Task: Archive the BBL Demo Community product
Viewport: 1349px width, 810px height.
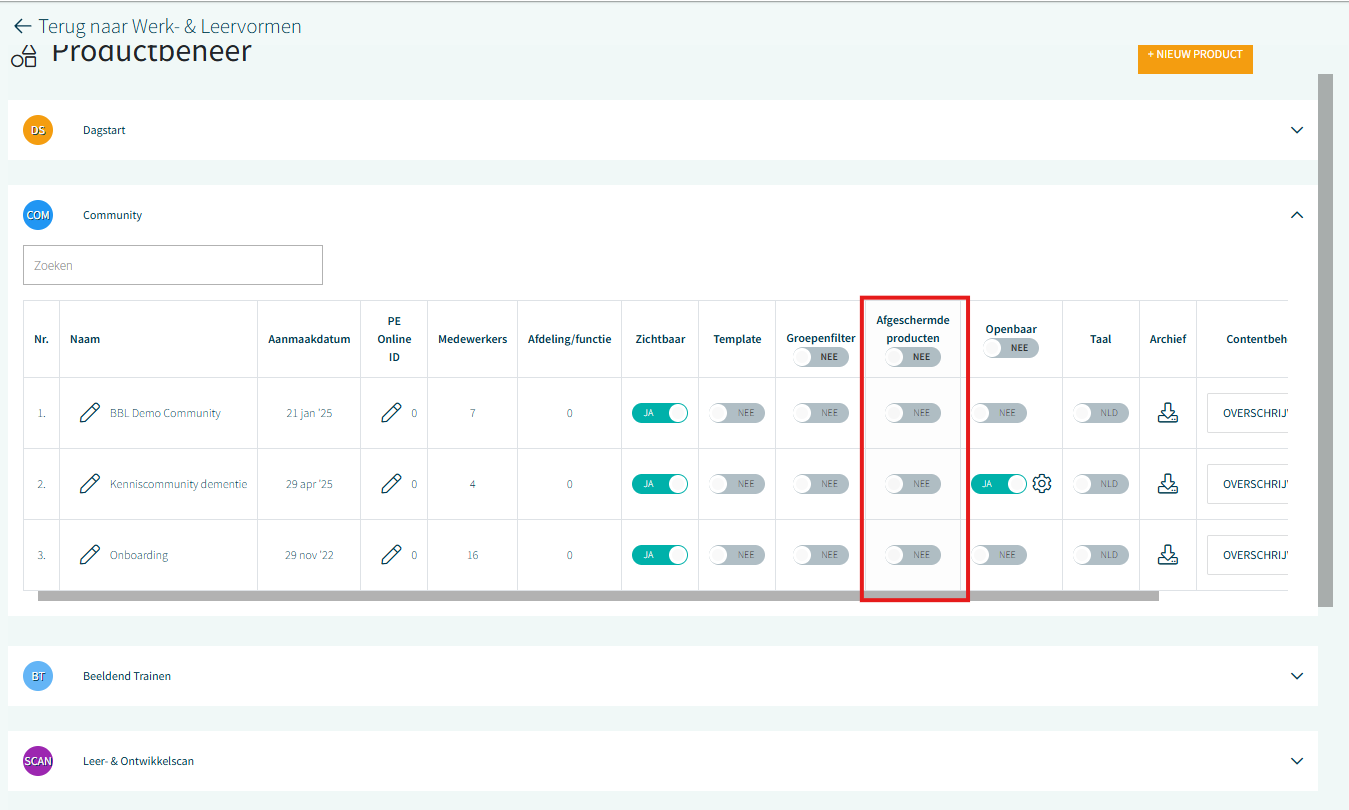Action: (x=1167, y=413)
